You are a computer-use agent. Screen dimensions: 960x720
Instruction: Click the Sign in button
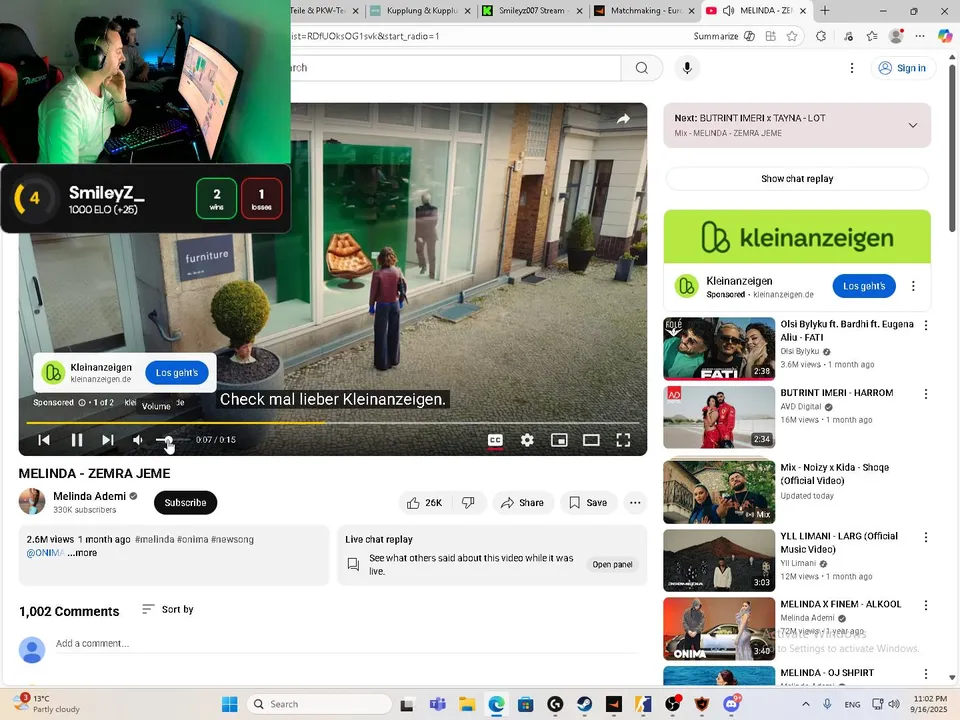[x=903, y=68]
